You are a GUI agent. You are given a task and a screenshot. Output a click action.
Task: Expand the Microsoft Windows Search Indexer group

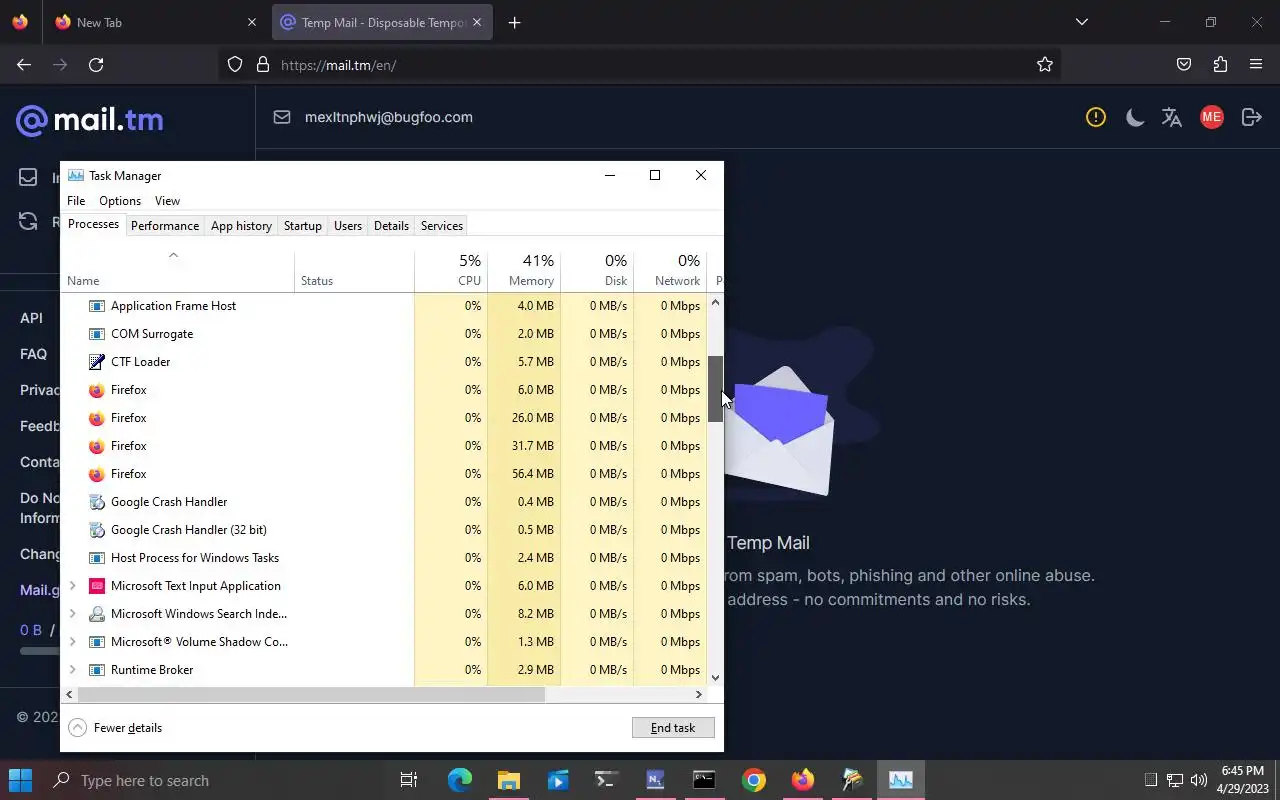click(x=72, y=614)
